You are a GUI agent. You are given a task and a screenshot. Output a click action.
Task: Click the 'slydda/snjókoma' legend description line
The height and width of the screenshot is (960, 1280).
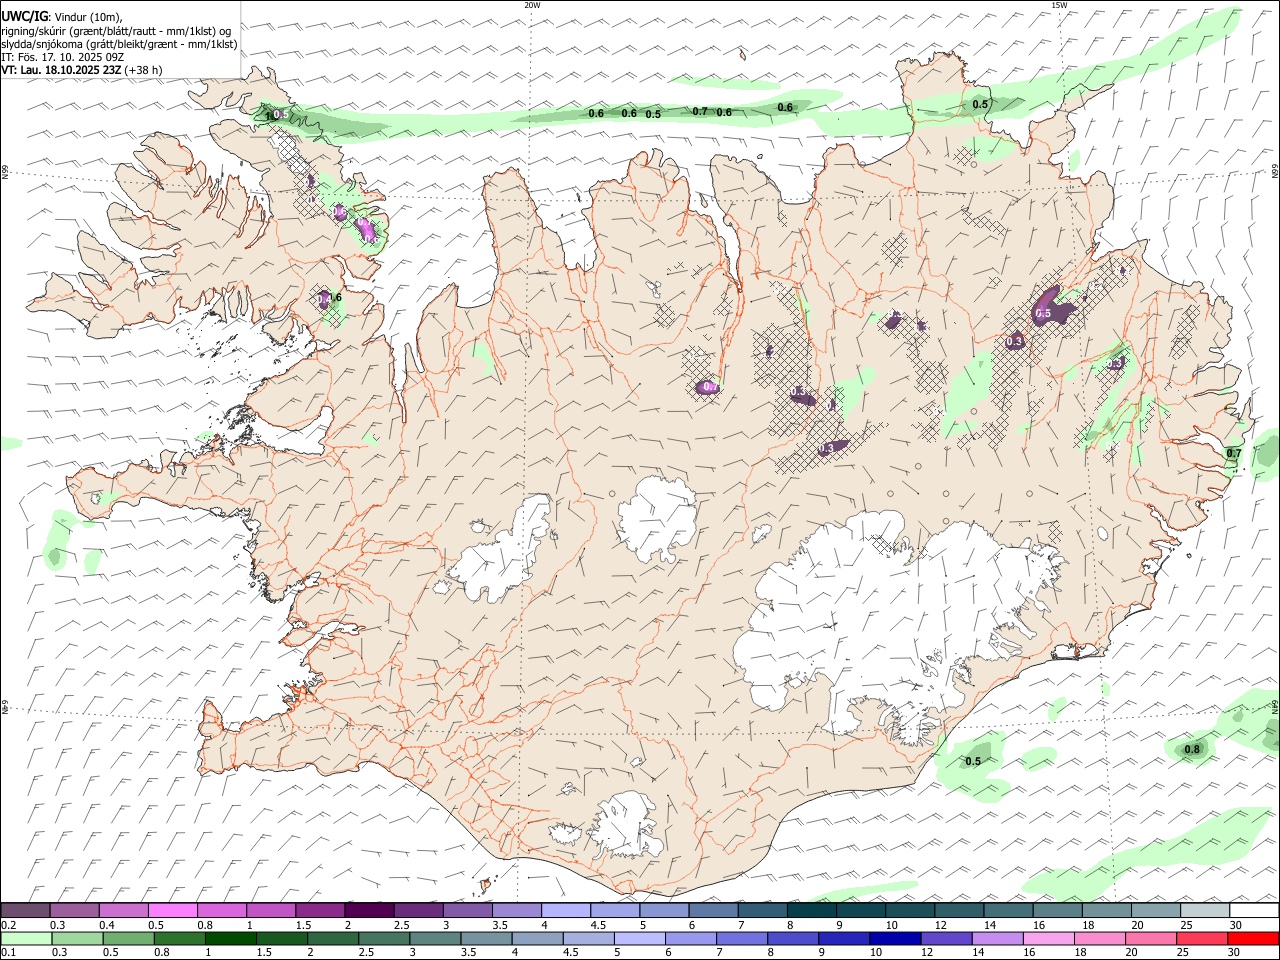(119, 44)
